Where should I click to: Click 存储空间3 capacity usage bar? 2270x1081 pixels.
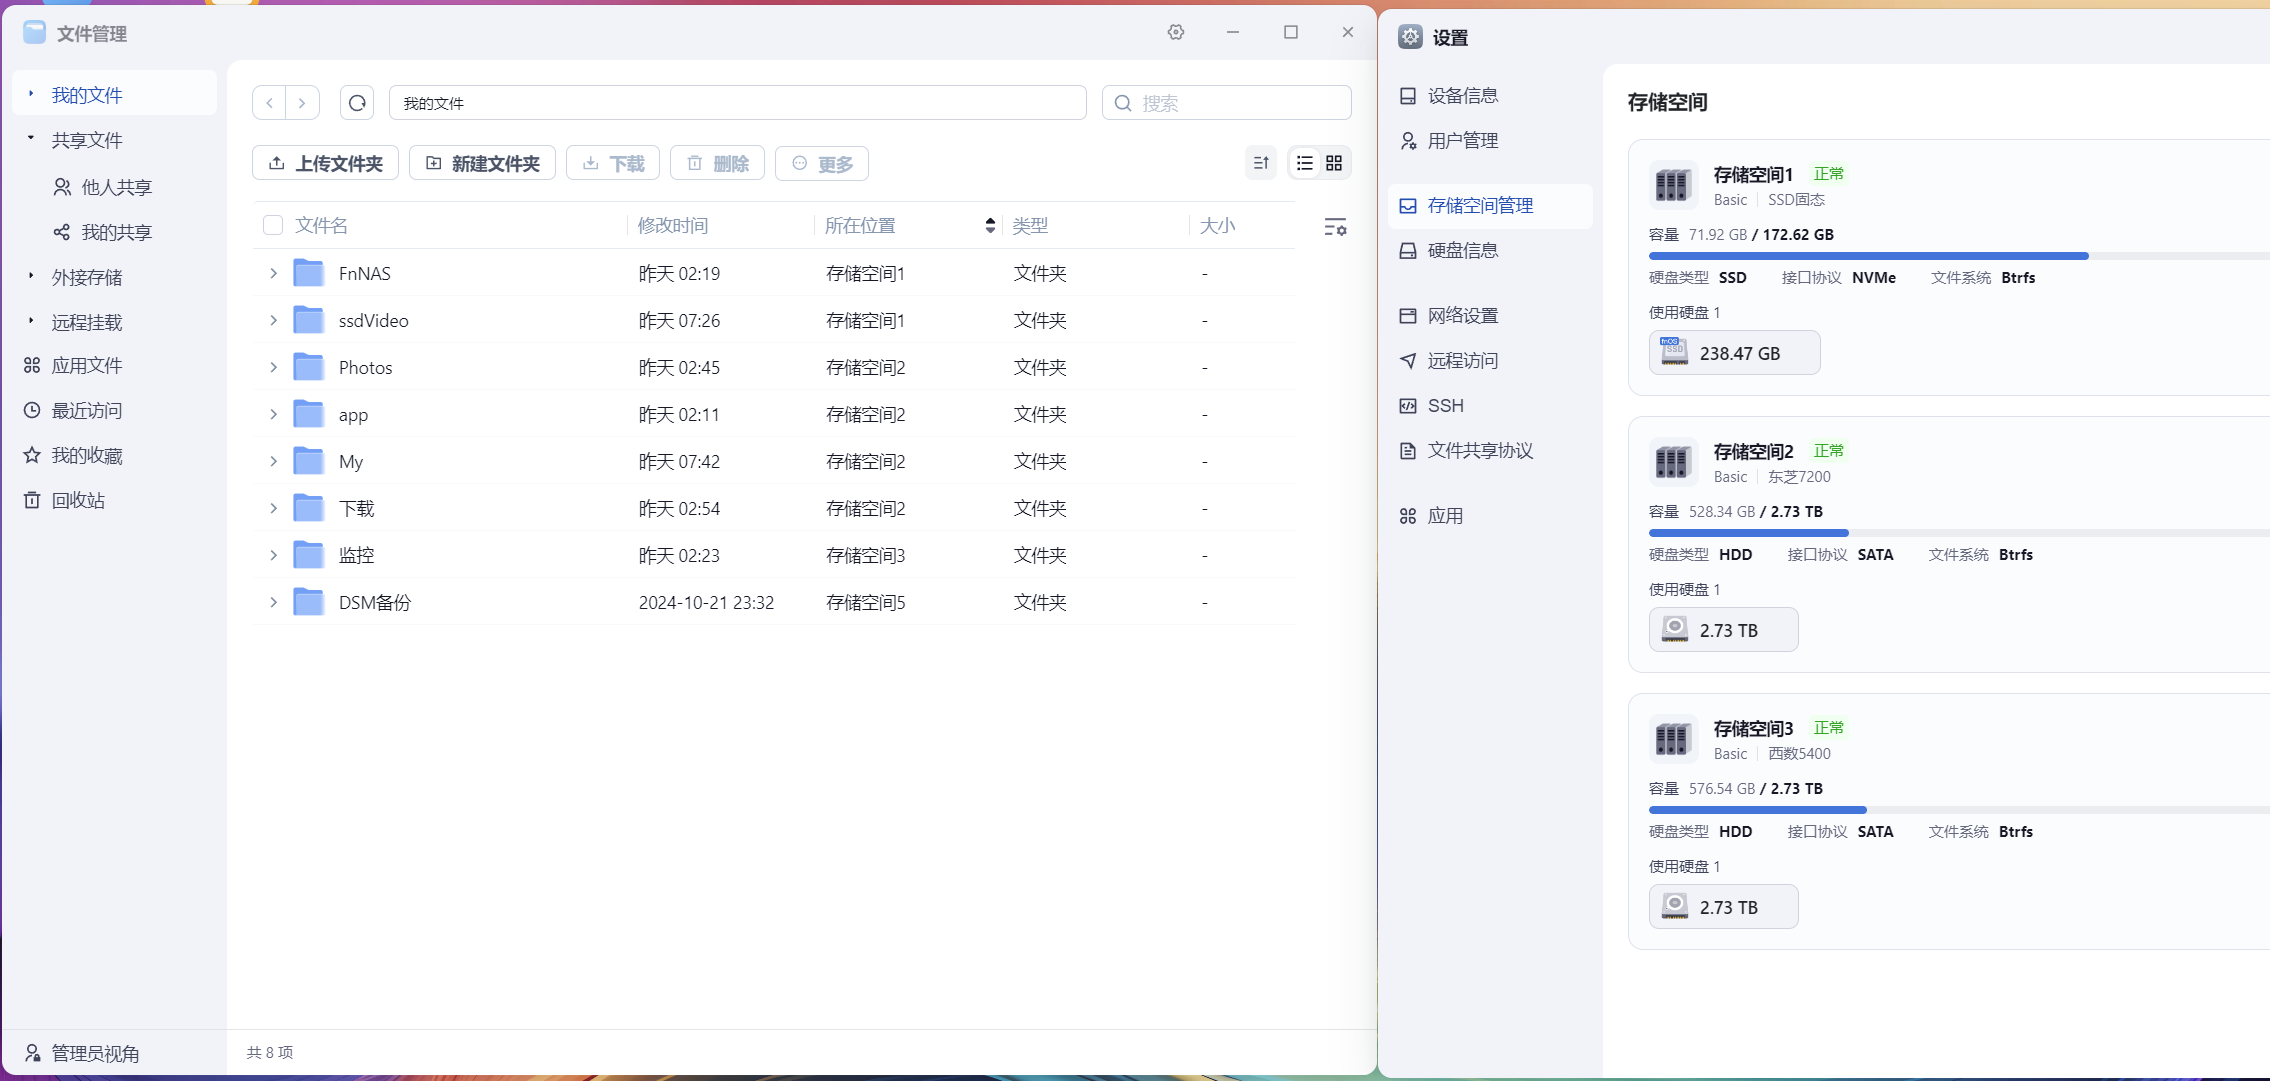[1959, 810]
